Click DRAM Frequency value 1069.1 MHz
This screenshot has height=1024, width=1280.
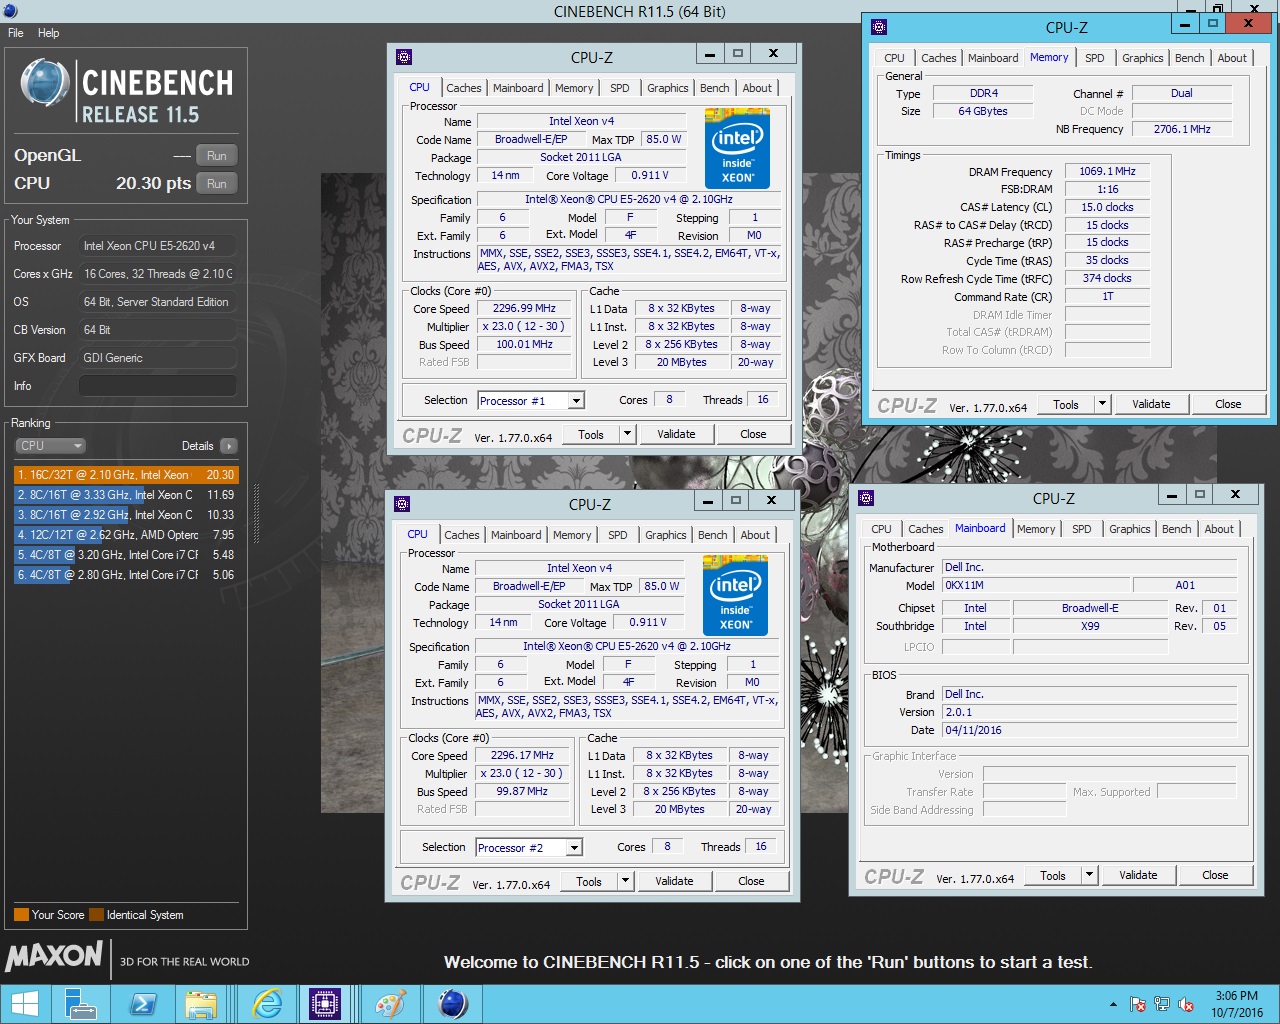[1107, 172]
